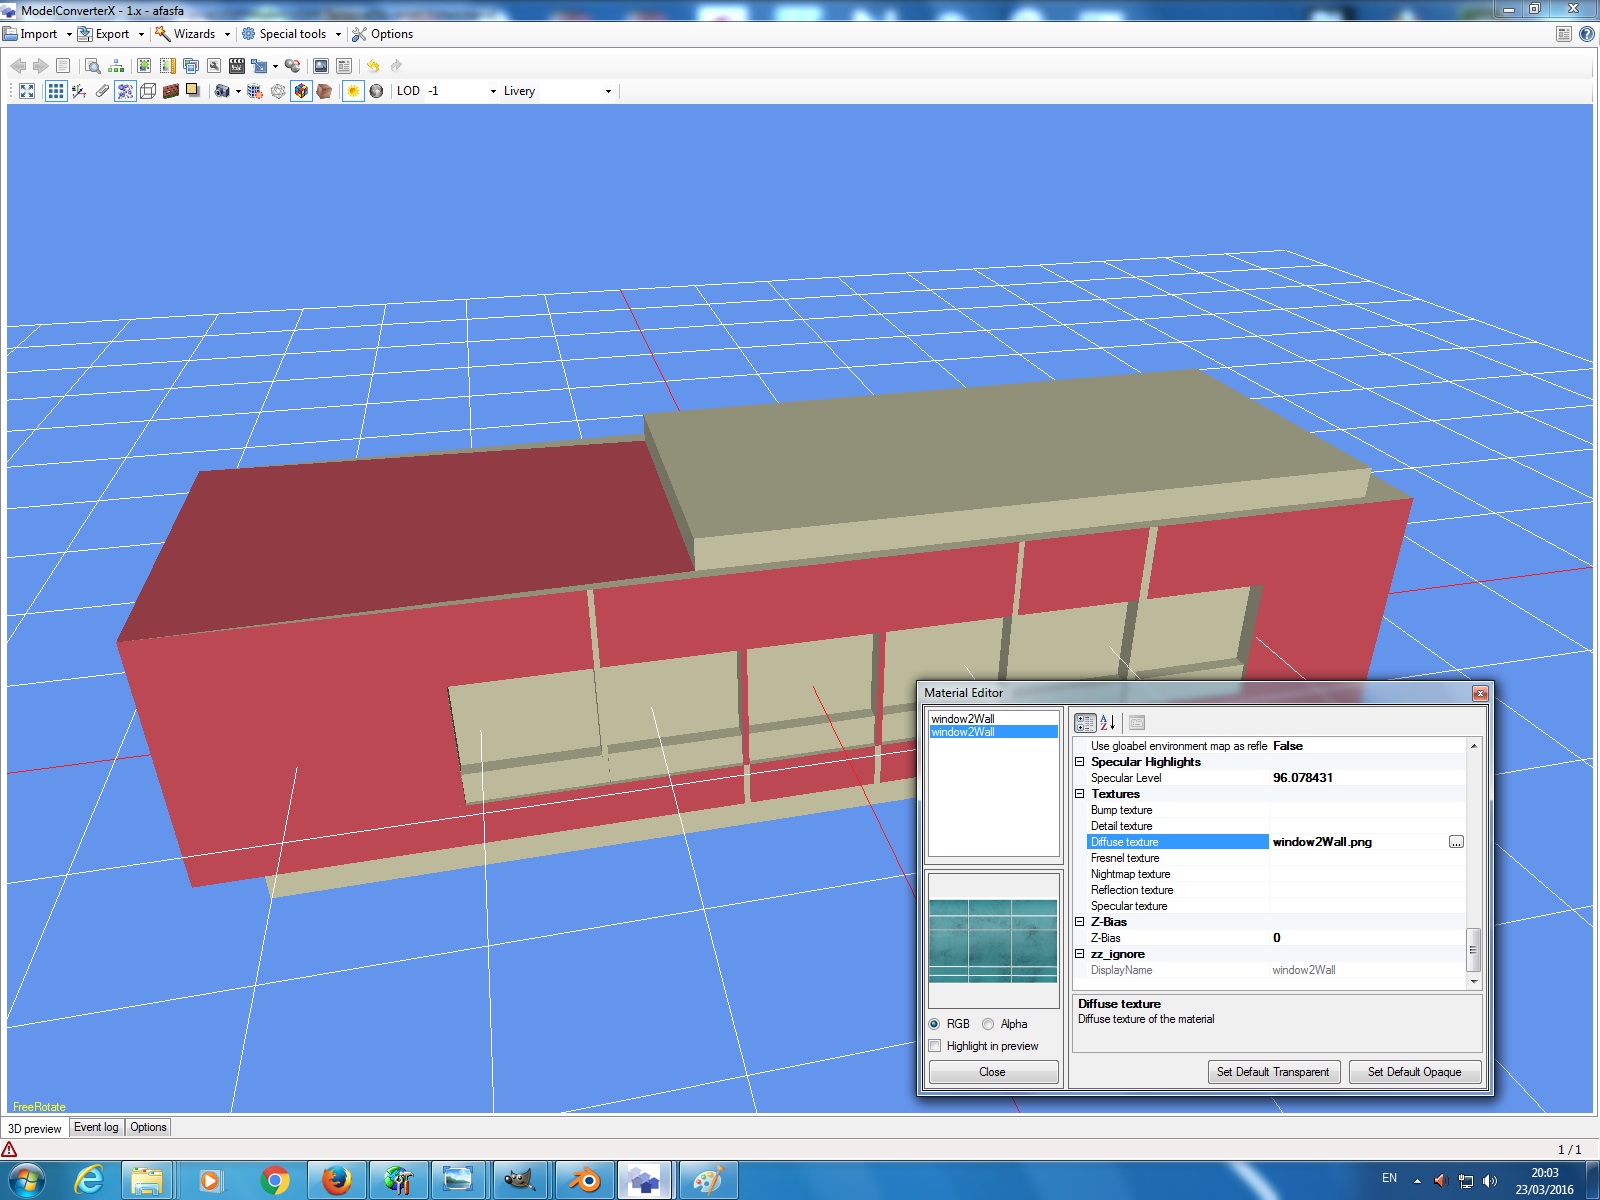Click the sun lighting icon
This screenshot has width=1600, height=1200.
click(x=353, y=91)
